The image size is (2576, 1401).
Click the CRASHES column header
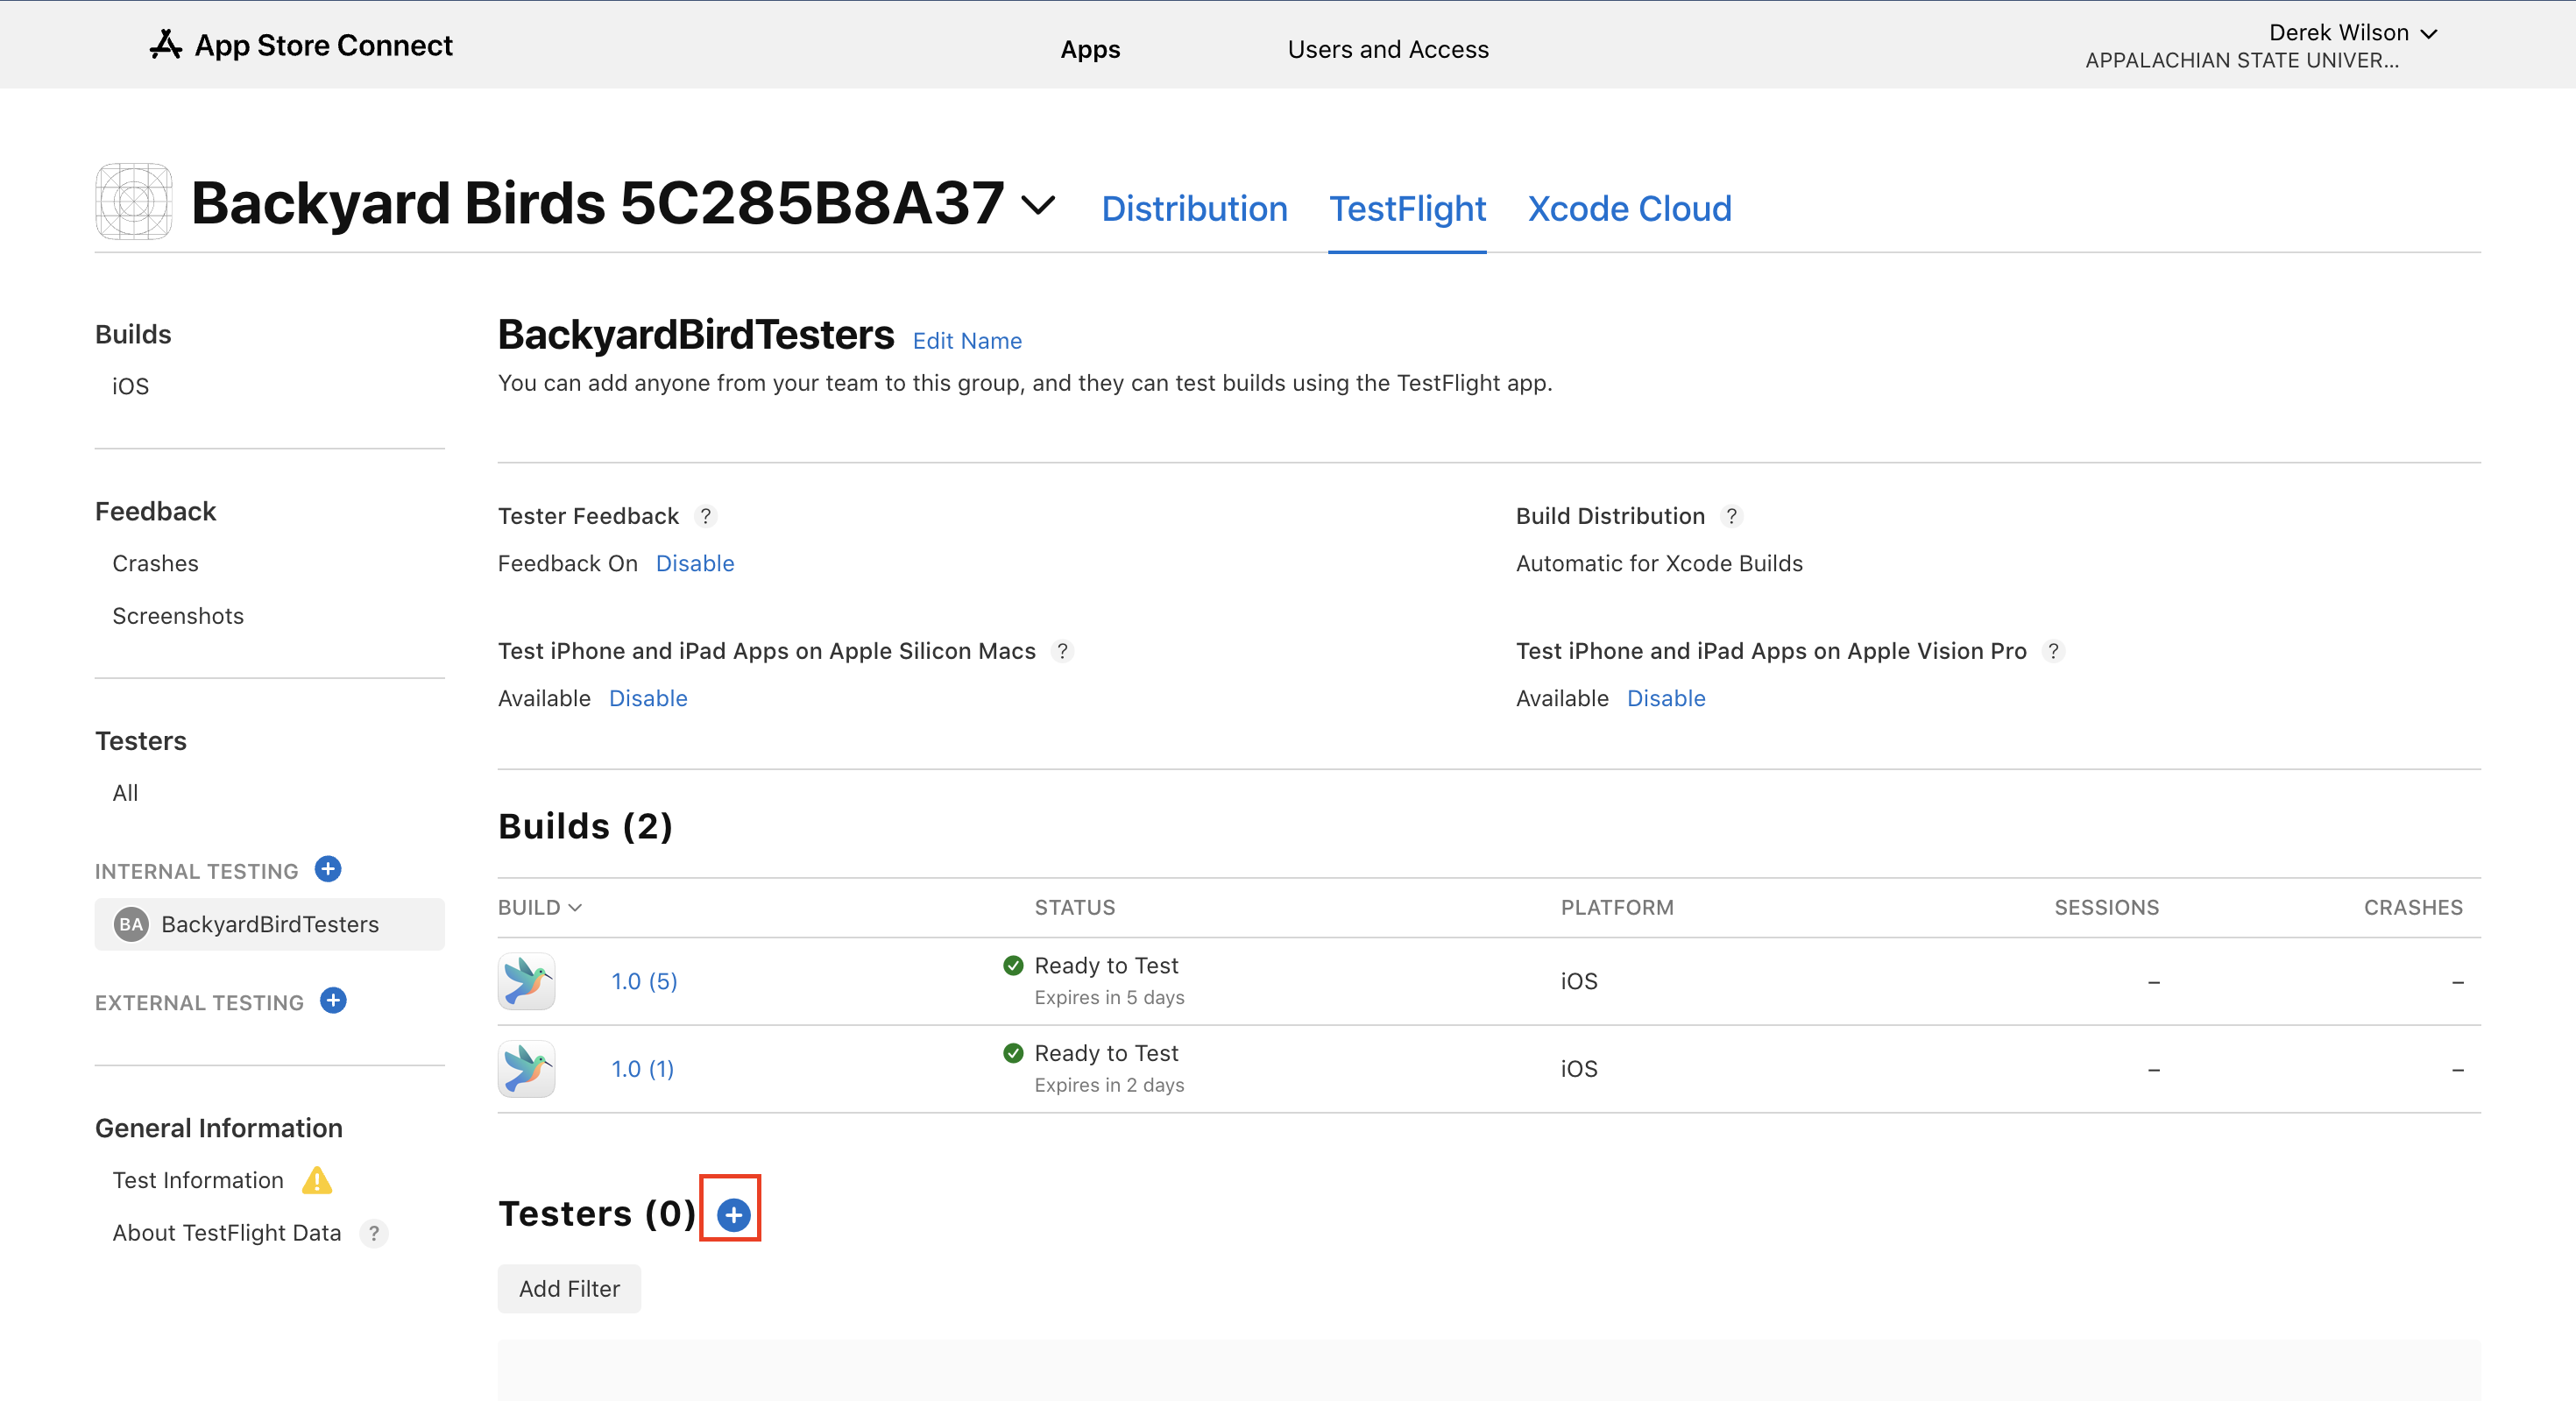2413,907
